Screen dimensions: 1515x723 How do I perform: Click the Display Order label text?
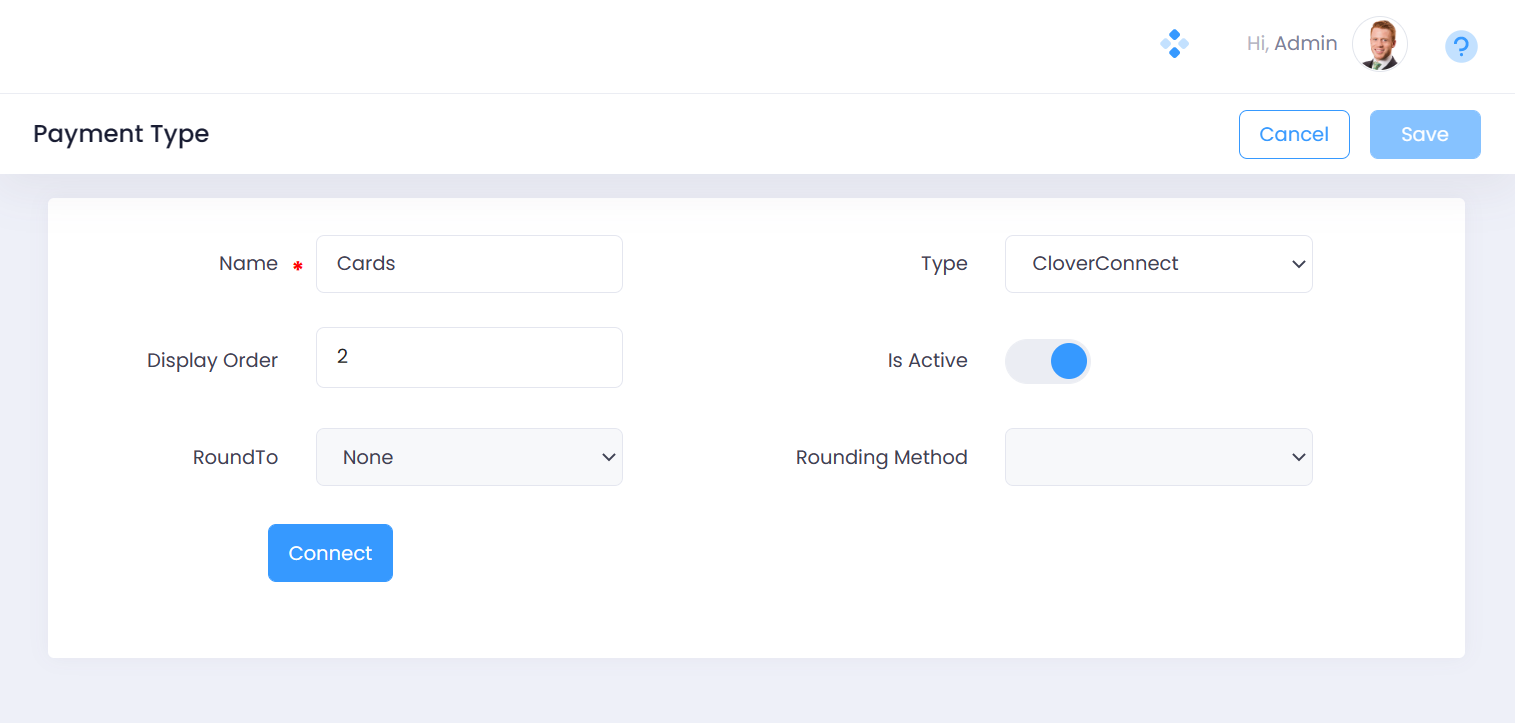pos(212,361)
